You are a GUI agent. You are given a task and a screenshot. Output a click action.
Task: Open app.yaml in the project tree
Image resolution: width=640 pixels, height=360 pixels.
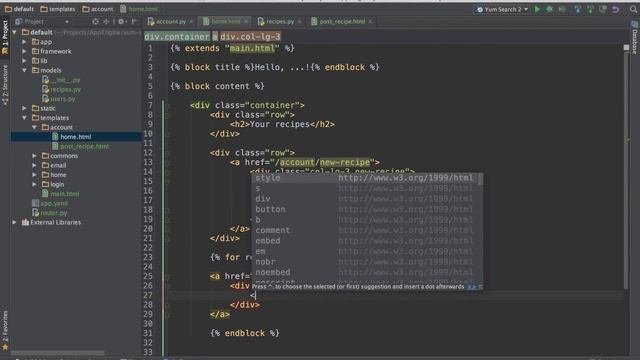50,203
